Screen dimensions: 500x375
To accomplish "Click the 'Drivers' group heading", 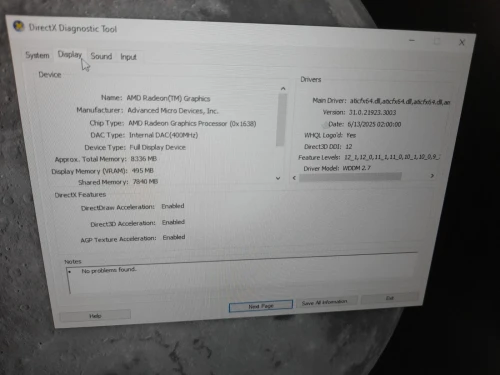I will (311, 79).
